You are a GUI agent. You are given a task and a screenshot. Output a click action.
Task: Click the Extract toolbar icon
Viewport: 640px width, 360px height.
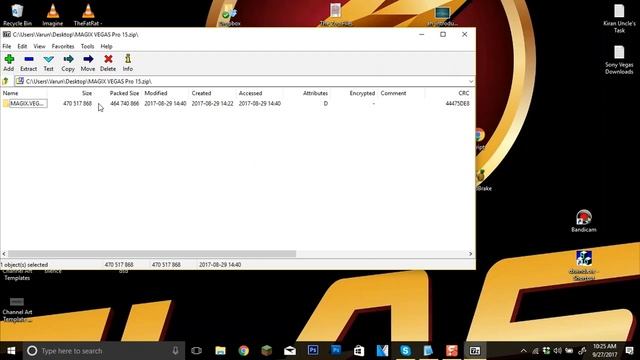29,63
